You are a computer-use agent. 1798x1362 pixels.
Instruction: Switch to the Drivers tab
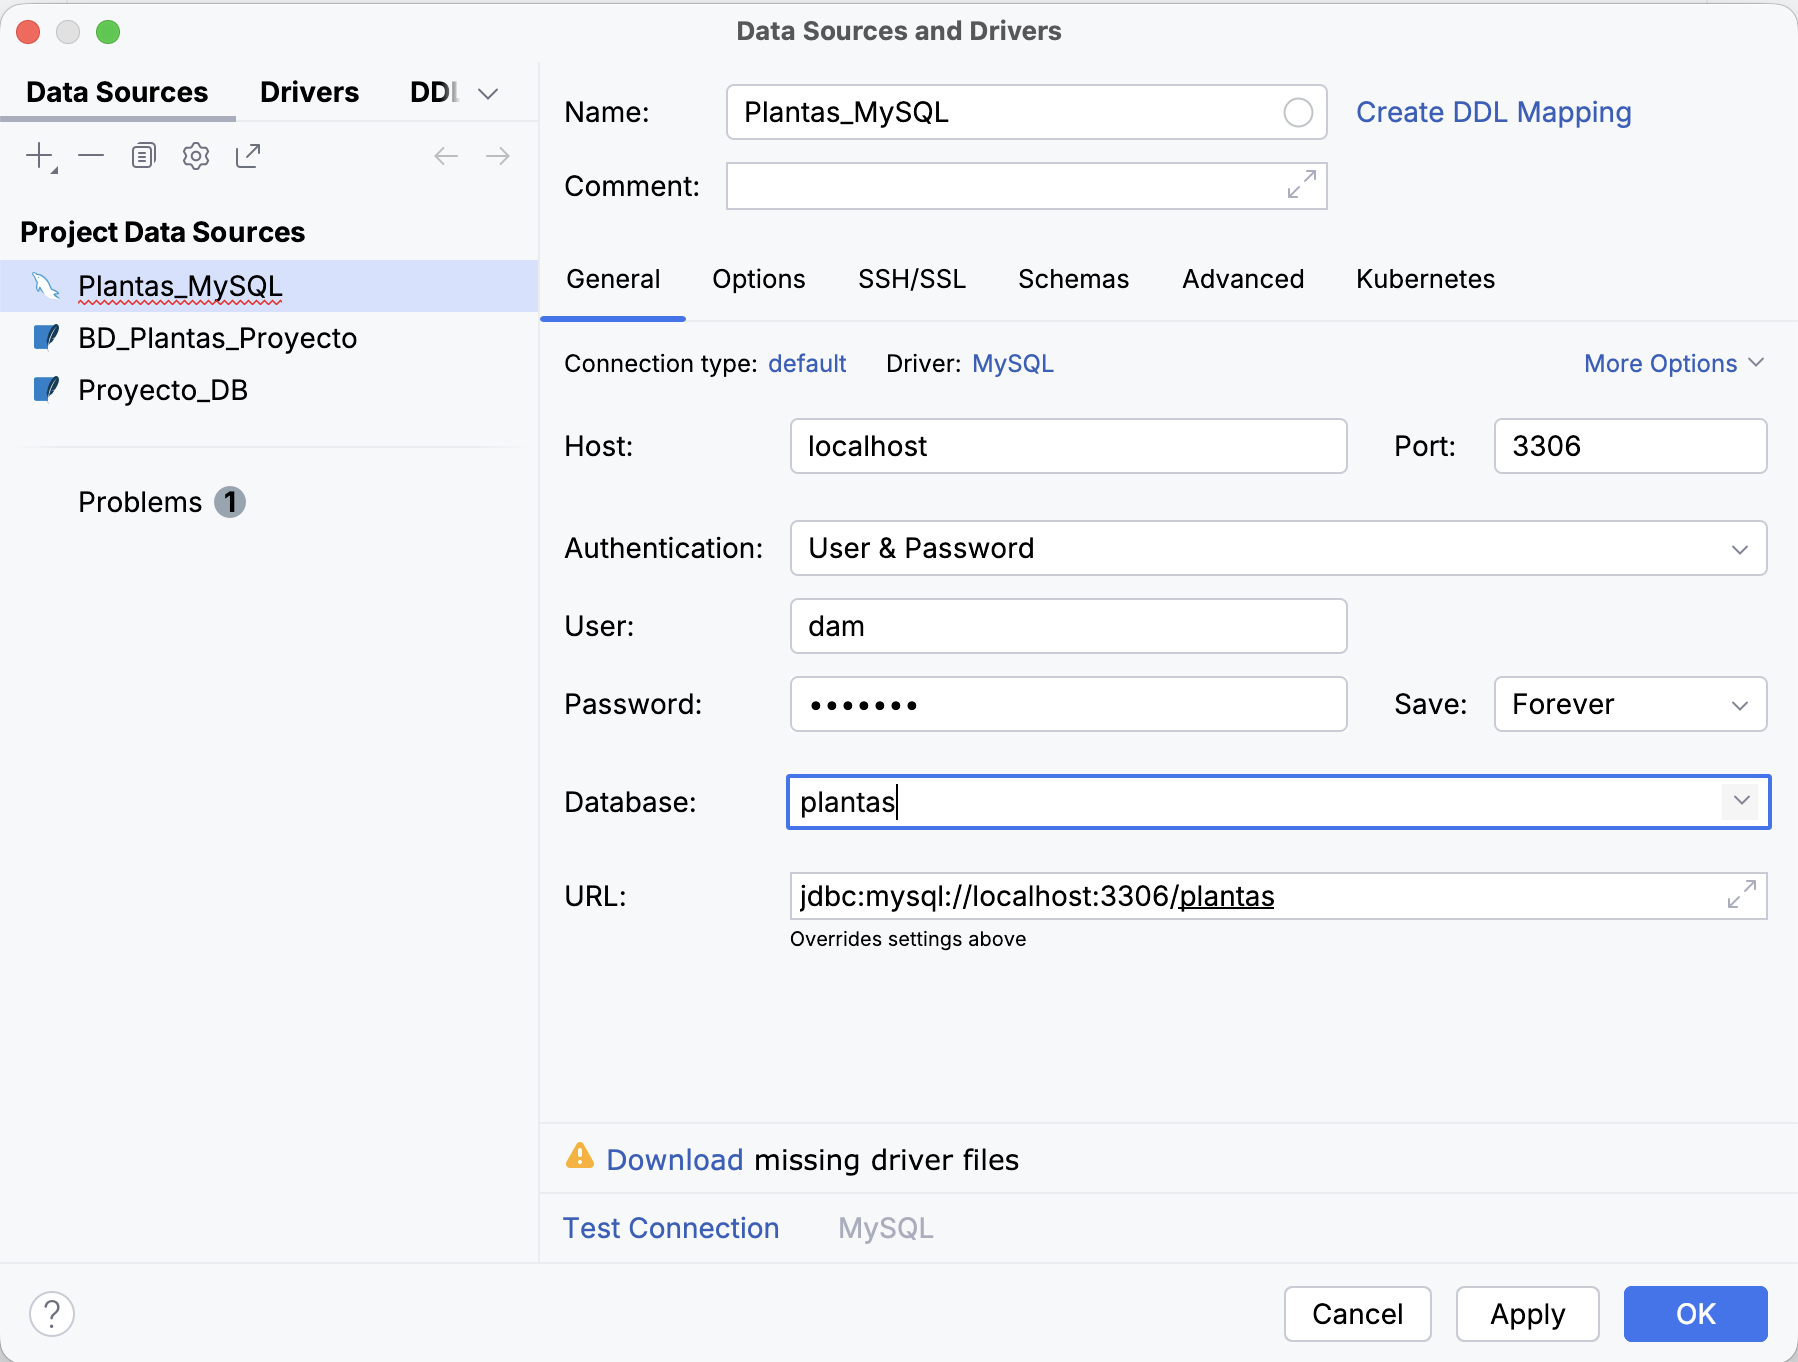tap(309, 92)
